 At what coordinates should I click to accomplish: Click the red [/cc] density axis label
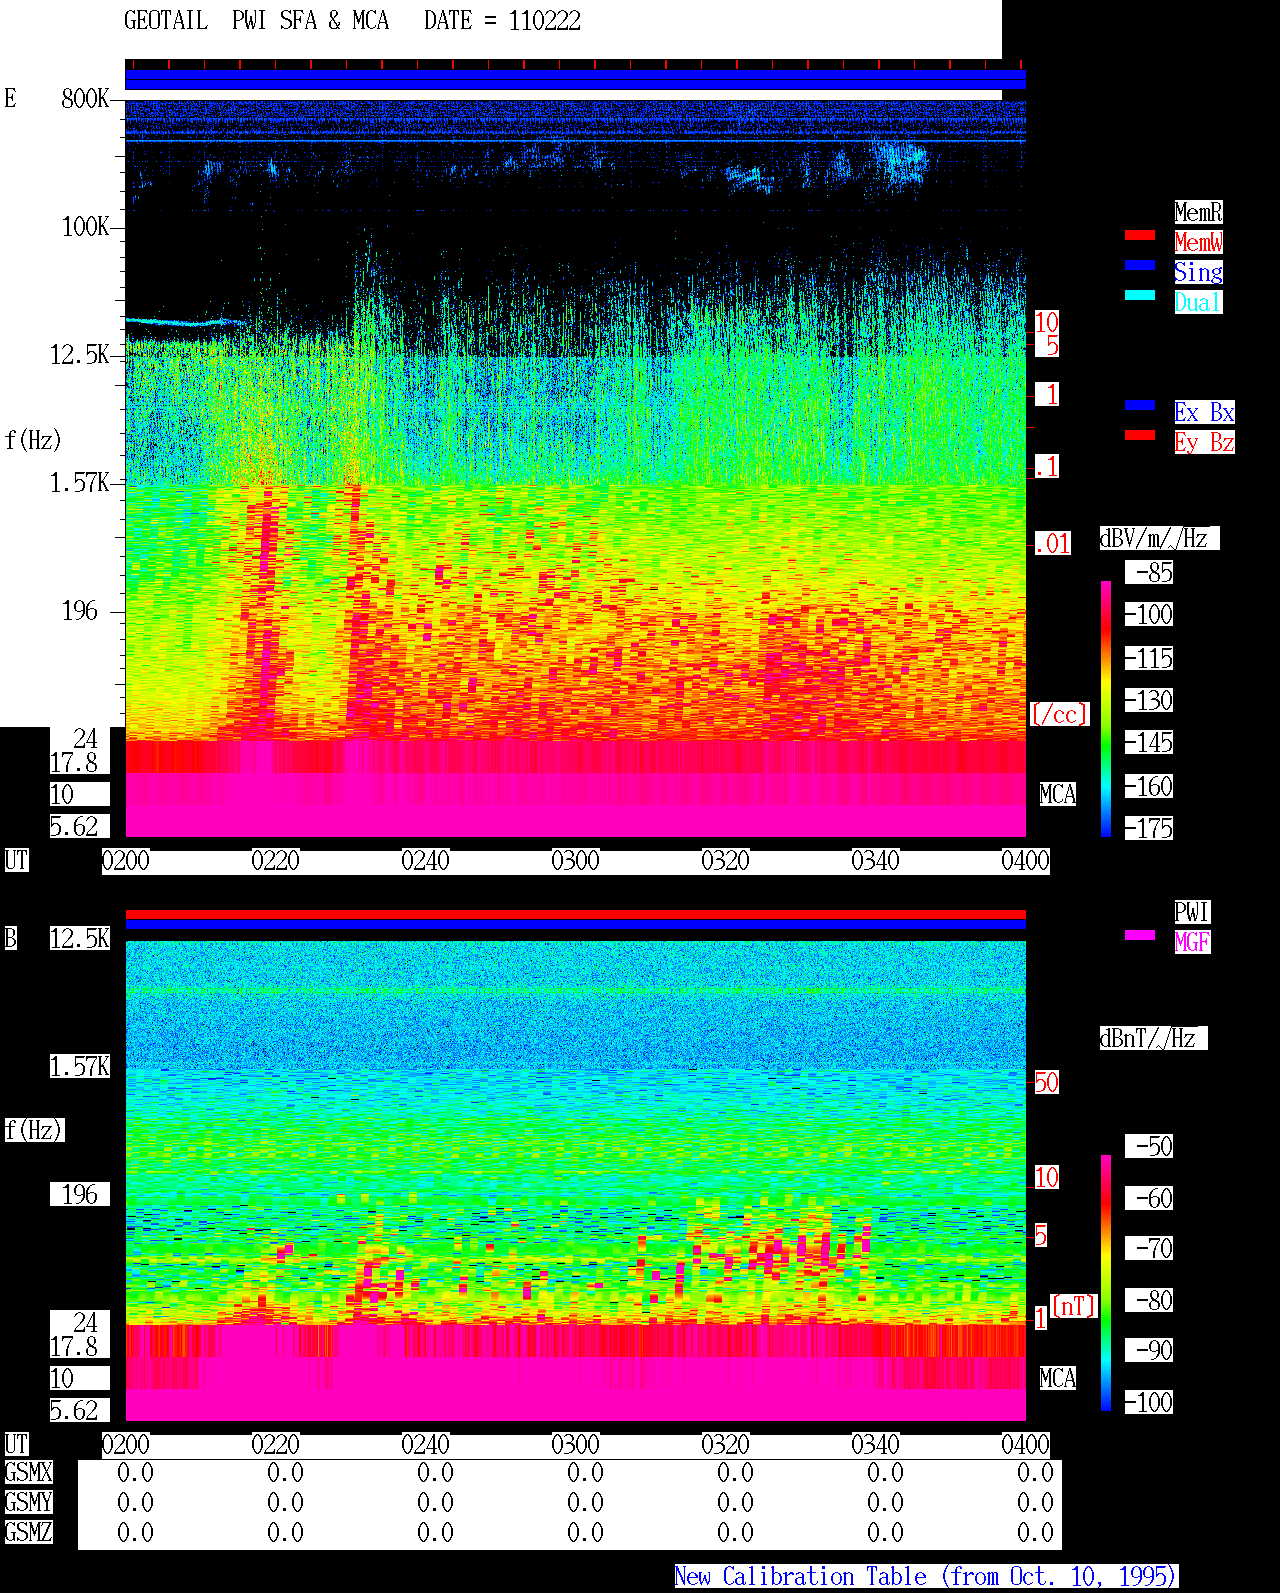[1059, 715]
